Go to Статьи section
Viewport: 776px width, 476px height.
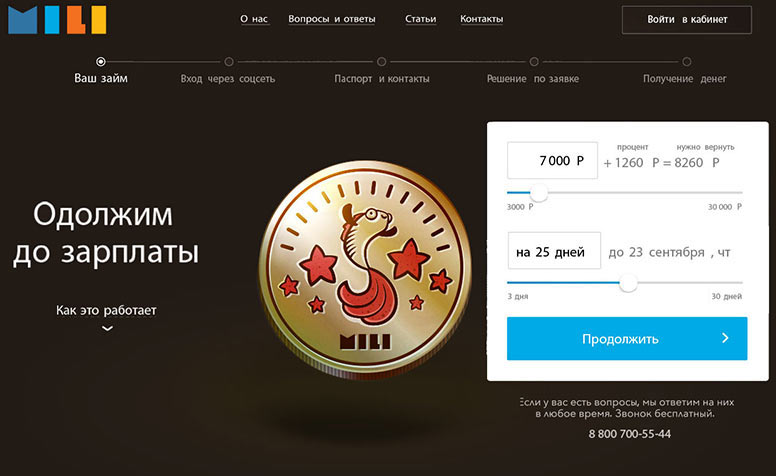(x=421, y=19)
